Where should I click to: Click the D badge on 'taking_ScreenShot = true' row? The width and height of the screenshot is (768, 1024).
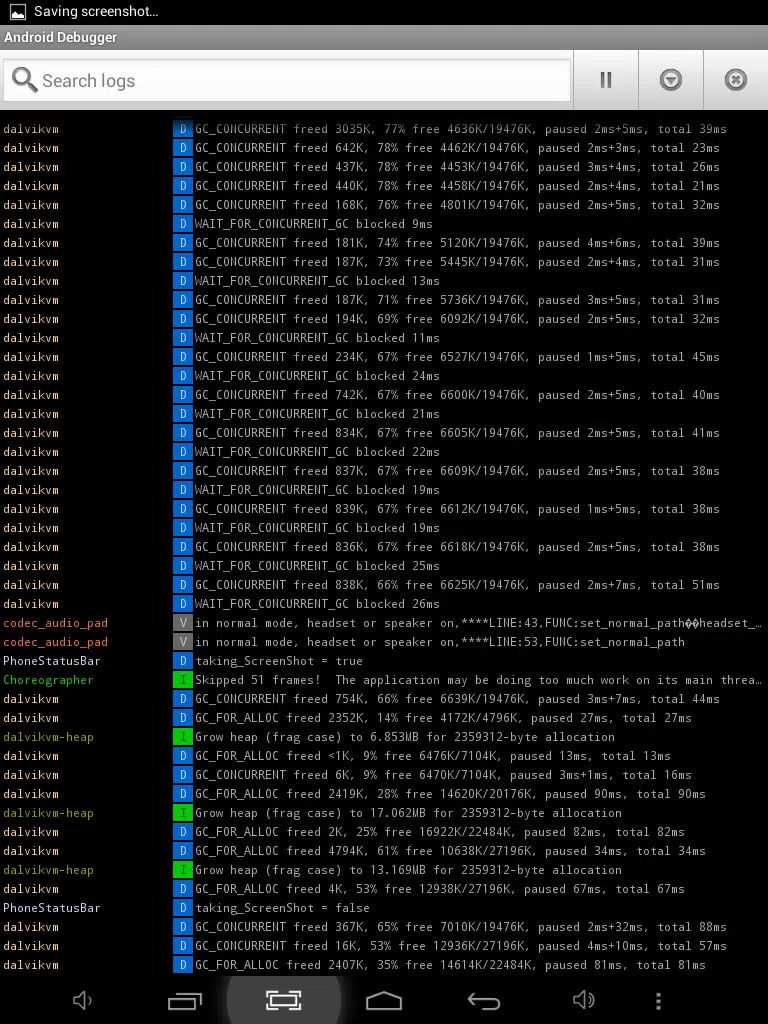(x=183, y=661)
